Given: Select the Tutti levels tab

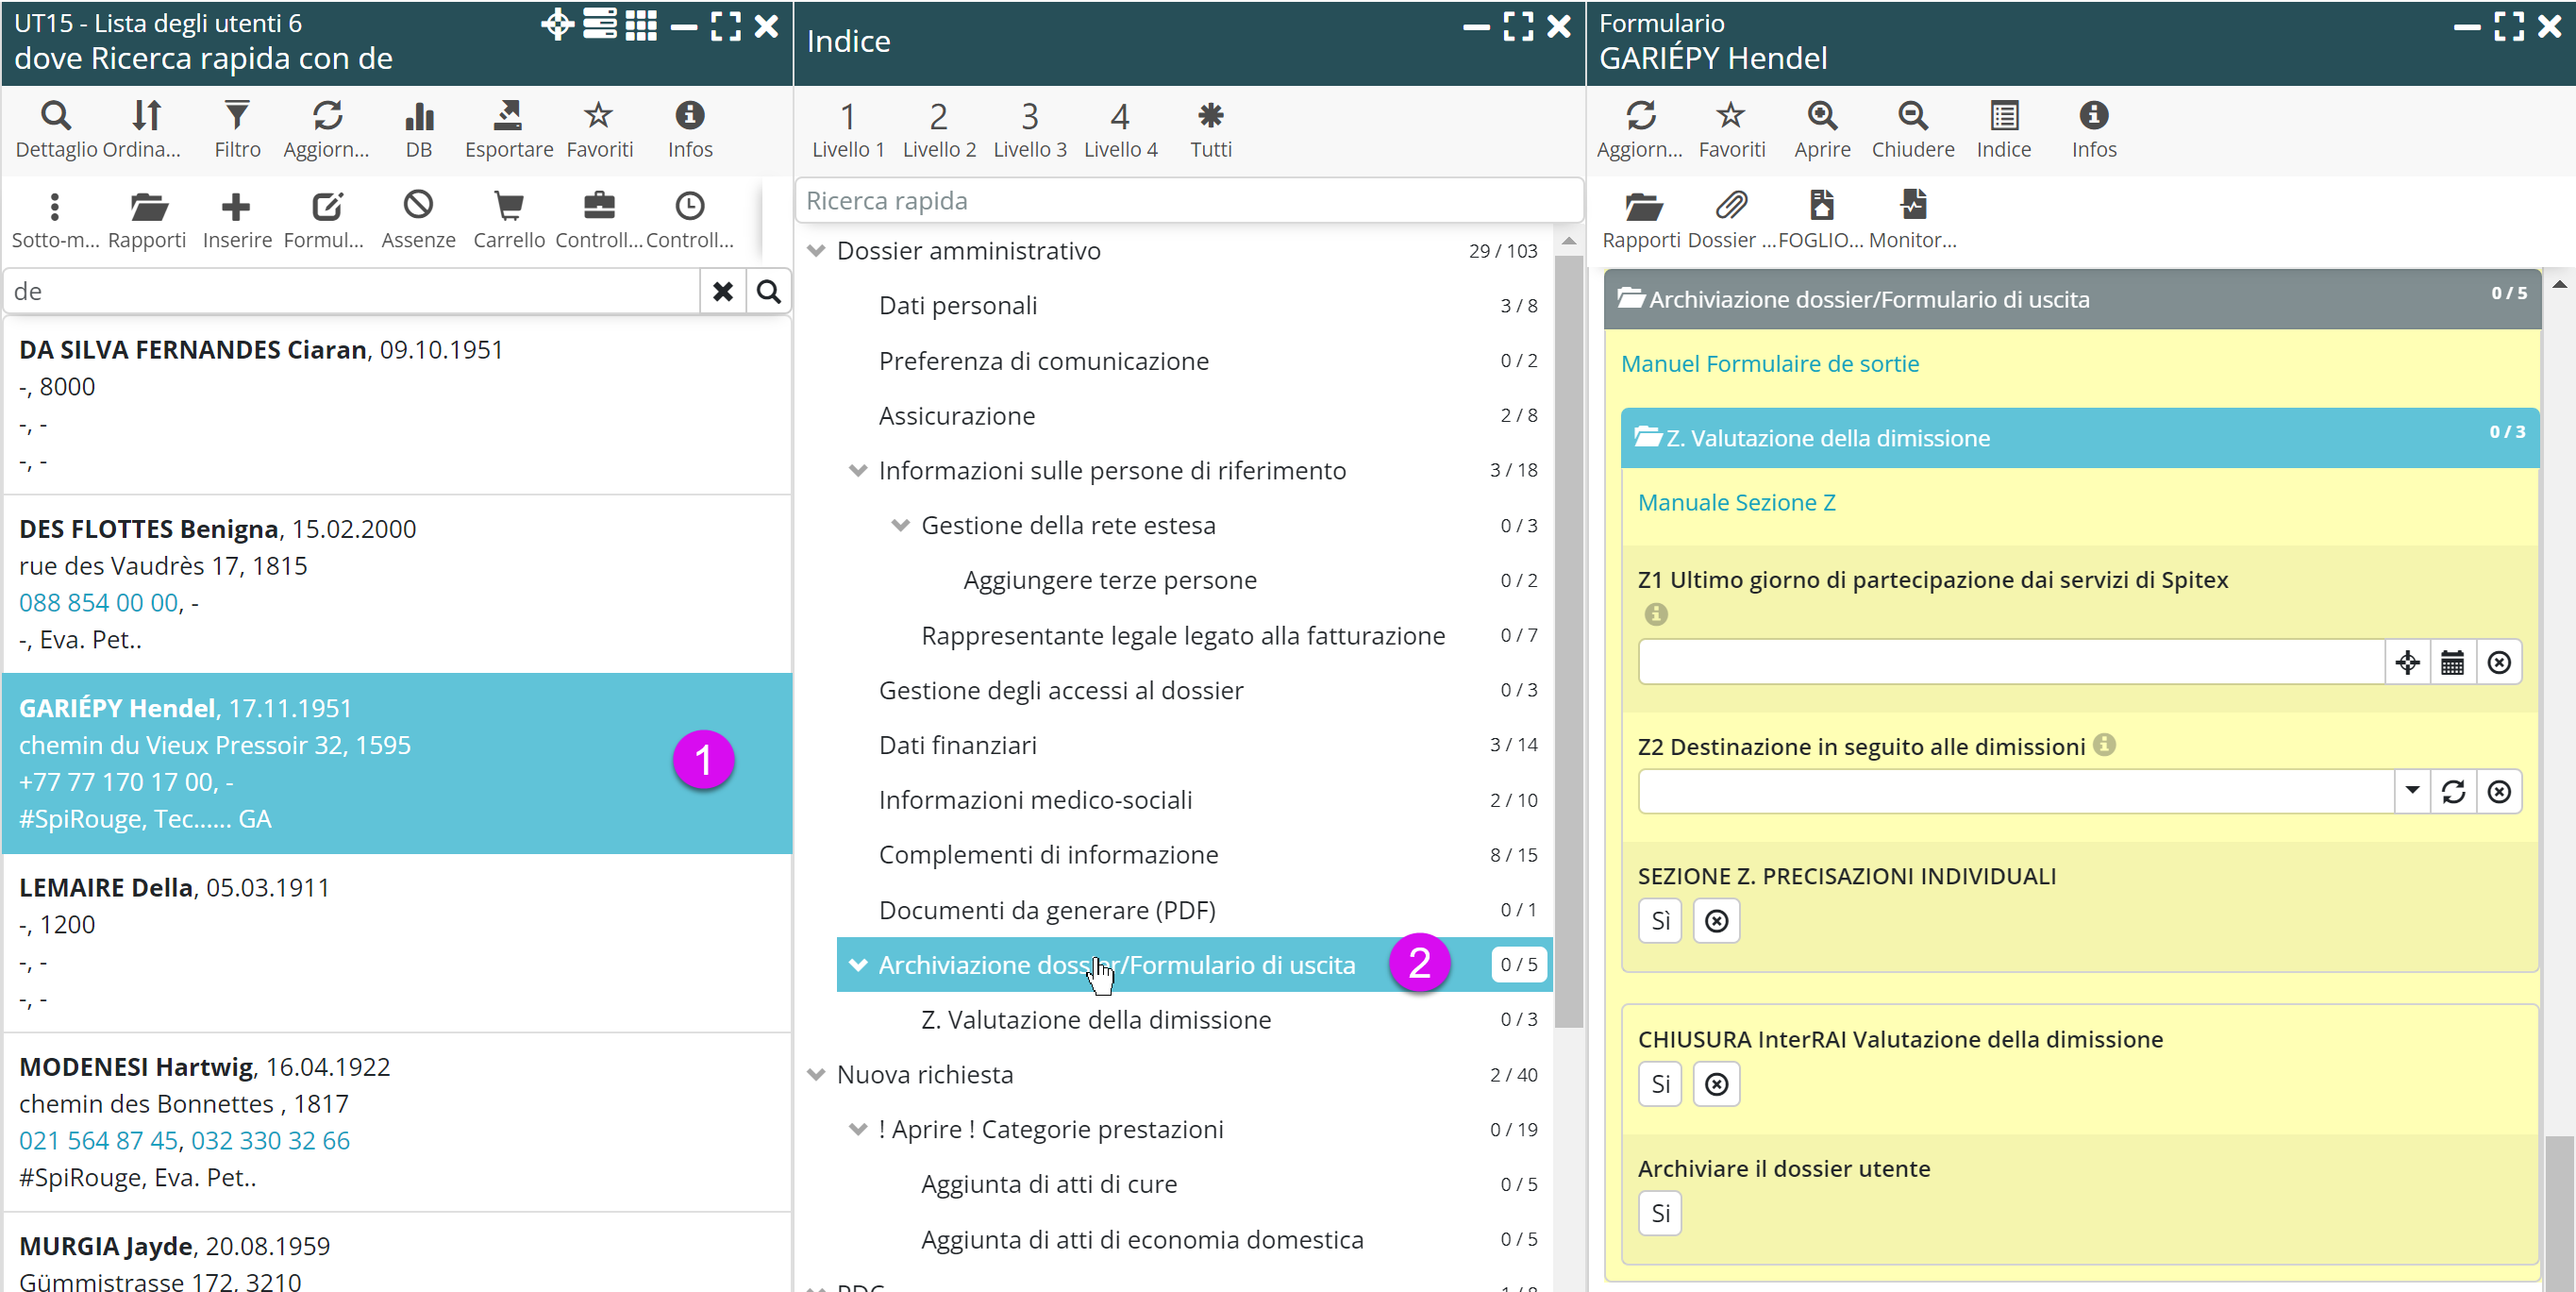Looking at the screenshot, I should pyautogui.click(x=1210, y=128).
